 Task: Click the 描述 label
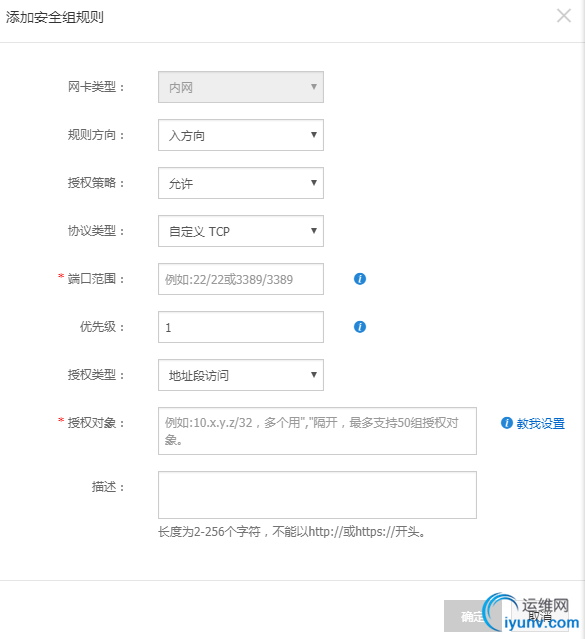click(108, 487)
